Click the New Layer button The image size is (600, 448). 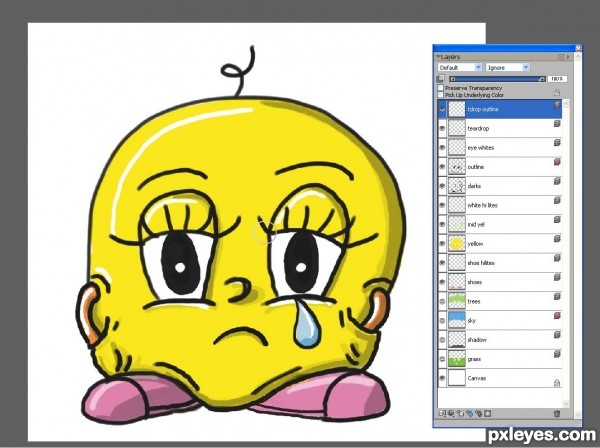pyautogui.click(x=460, y=414)
